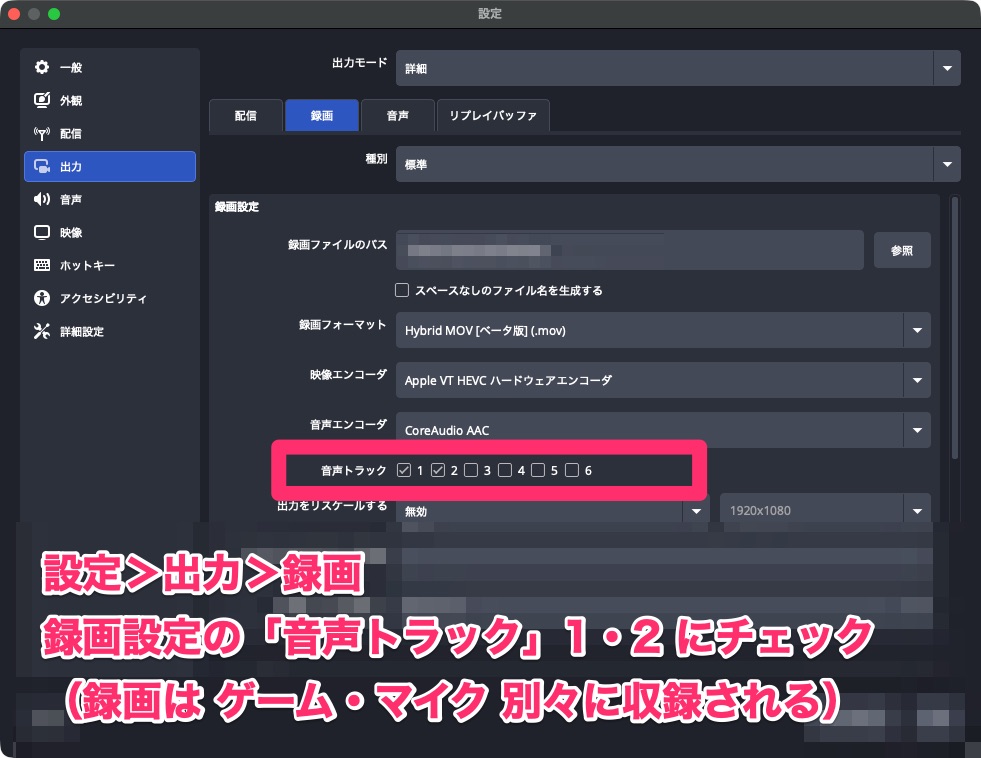Click the アクセシビリティ icon in sidebar

42,298
